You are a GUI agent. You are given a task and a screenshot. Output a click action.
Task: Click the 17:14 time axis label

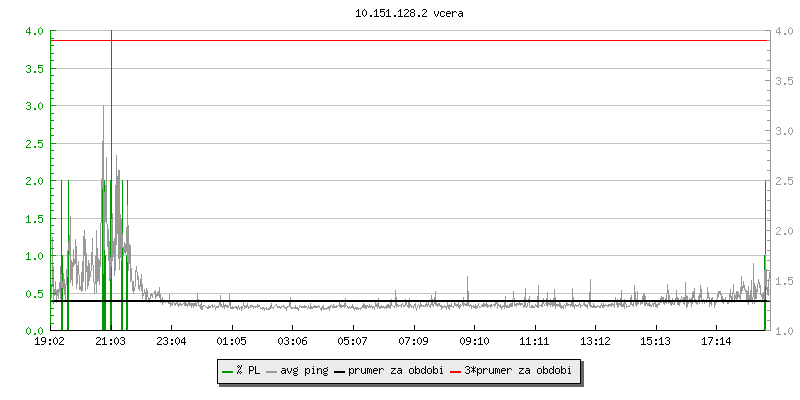[715, 342]
